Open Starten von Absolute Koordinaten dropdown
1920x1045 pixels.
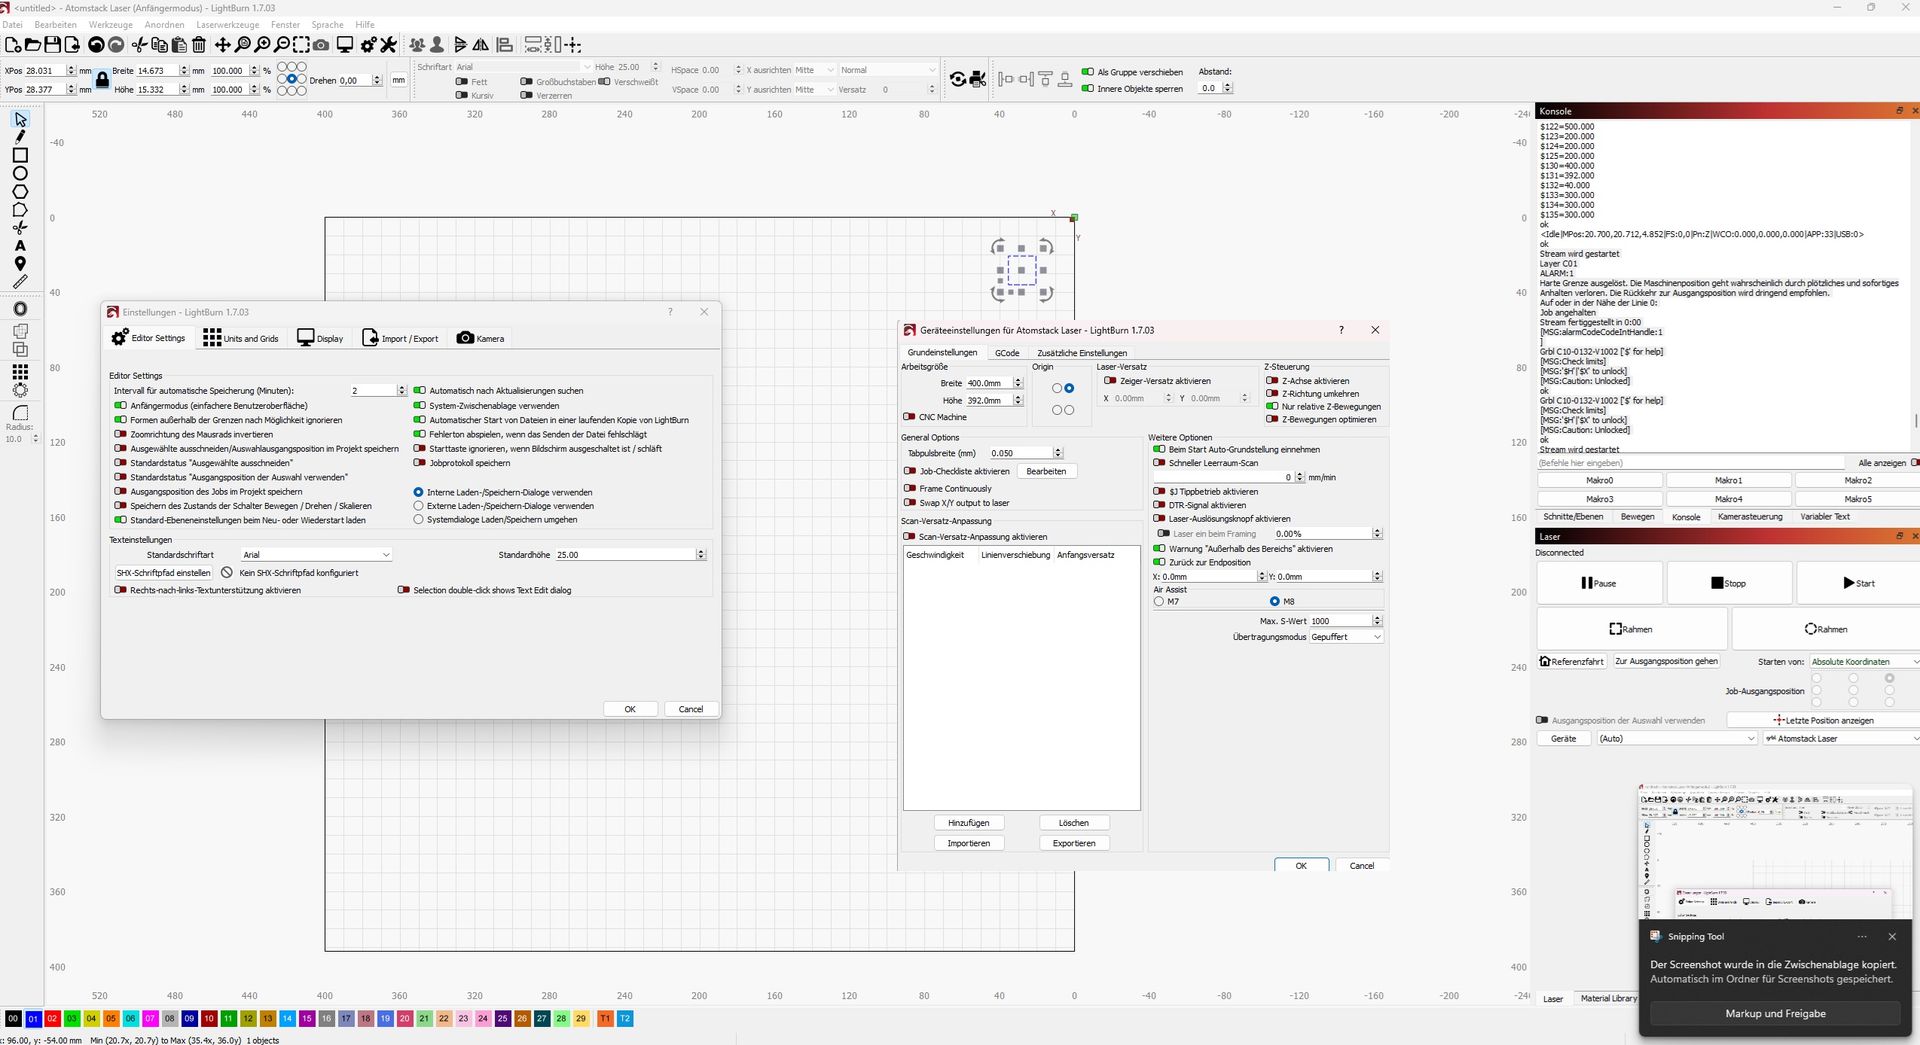tap(1864, 661)
